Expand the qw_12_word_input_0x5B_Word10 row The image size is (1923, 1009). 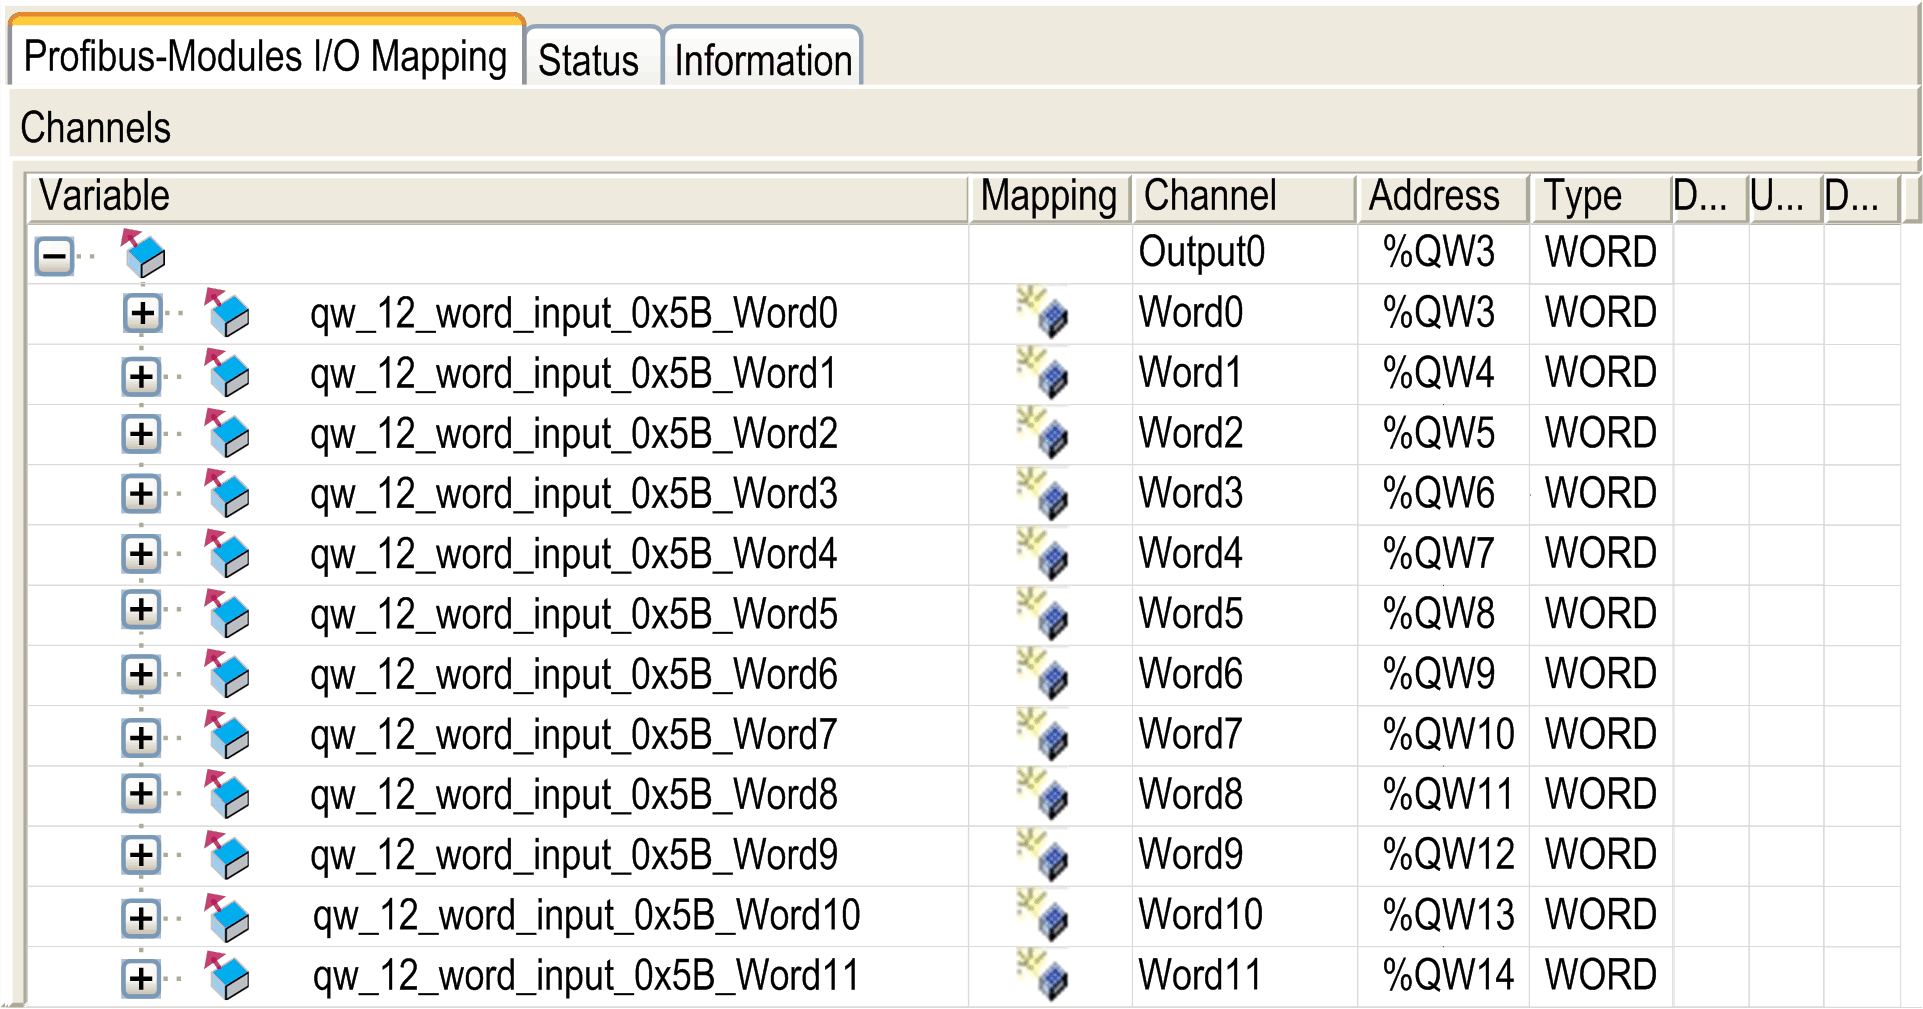coord(142,918)
